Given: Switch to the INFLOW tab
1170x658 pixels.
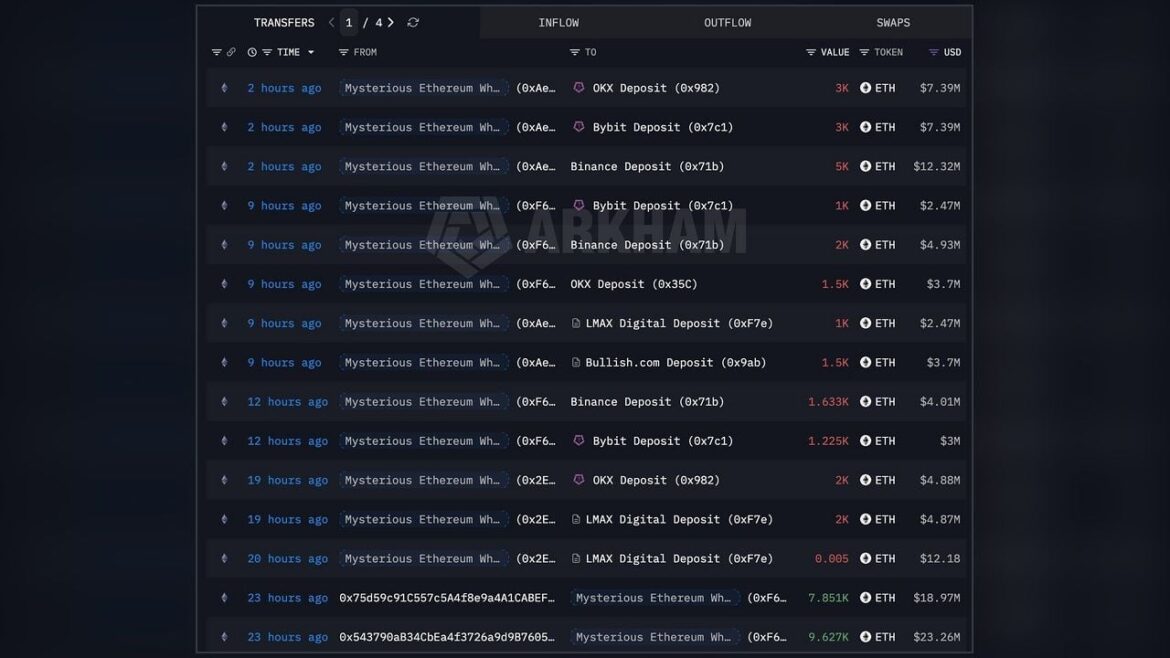Looking at the screenshot, I should tap(559, 22).
